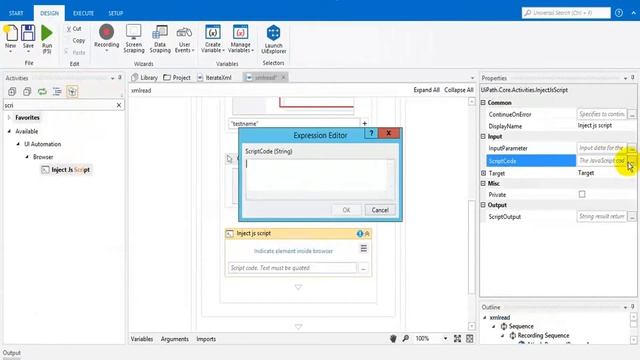Viewport: 640px width, 360px height.
Task: Click green refresh icon in Activities panel
Action: [42, 91]
